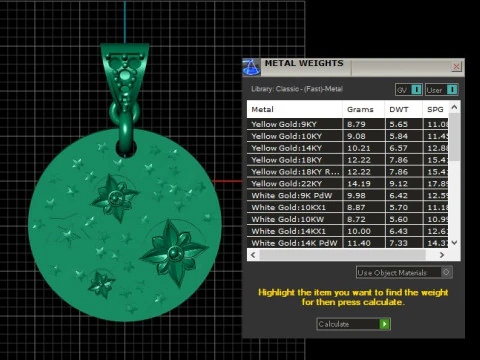480x360 pixels.
Task: Click the Library: Classic - (Fast)-Metal label
Action: 297,89
